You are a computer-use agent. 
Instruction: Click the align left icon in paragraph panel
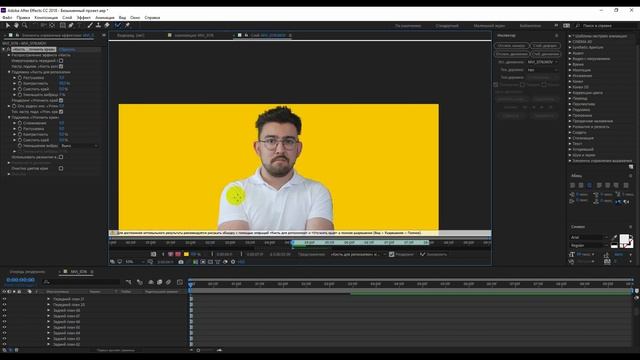[572, 185]
